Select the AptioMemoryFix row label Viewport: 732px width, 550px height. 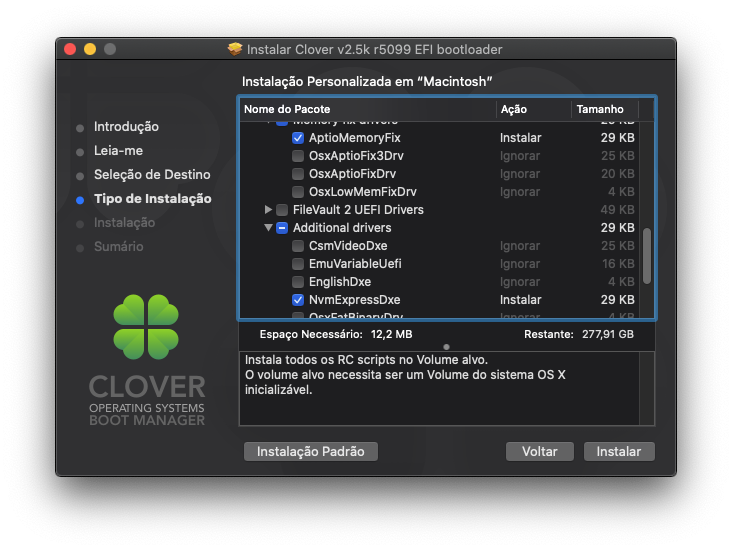[355, 138]
